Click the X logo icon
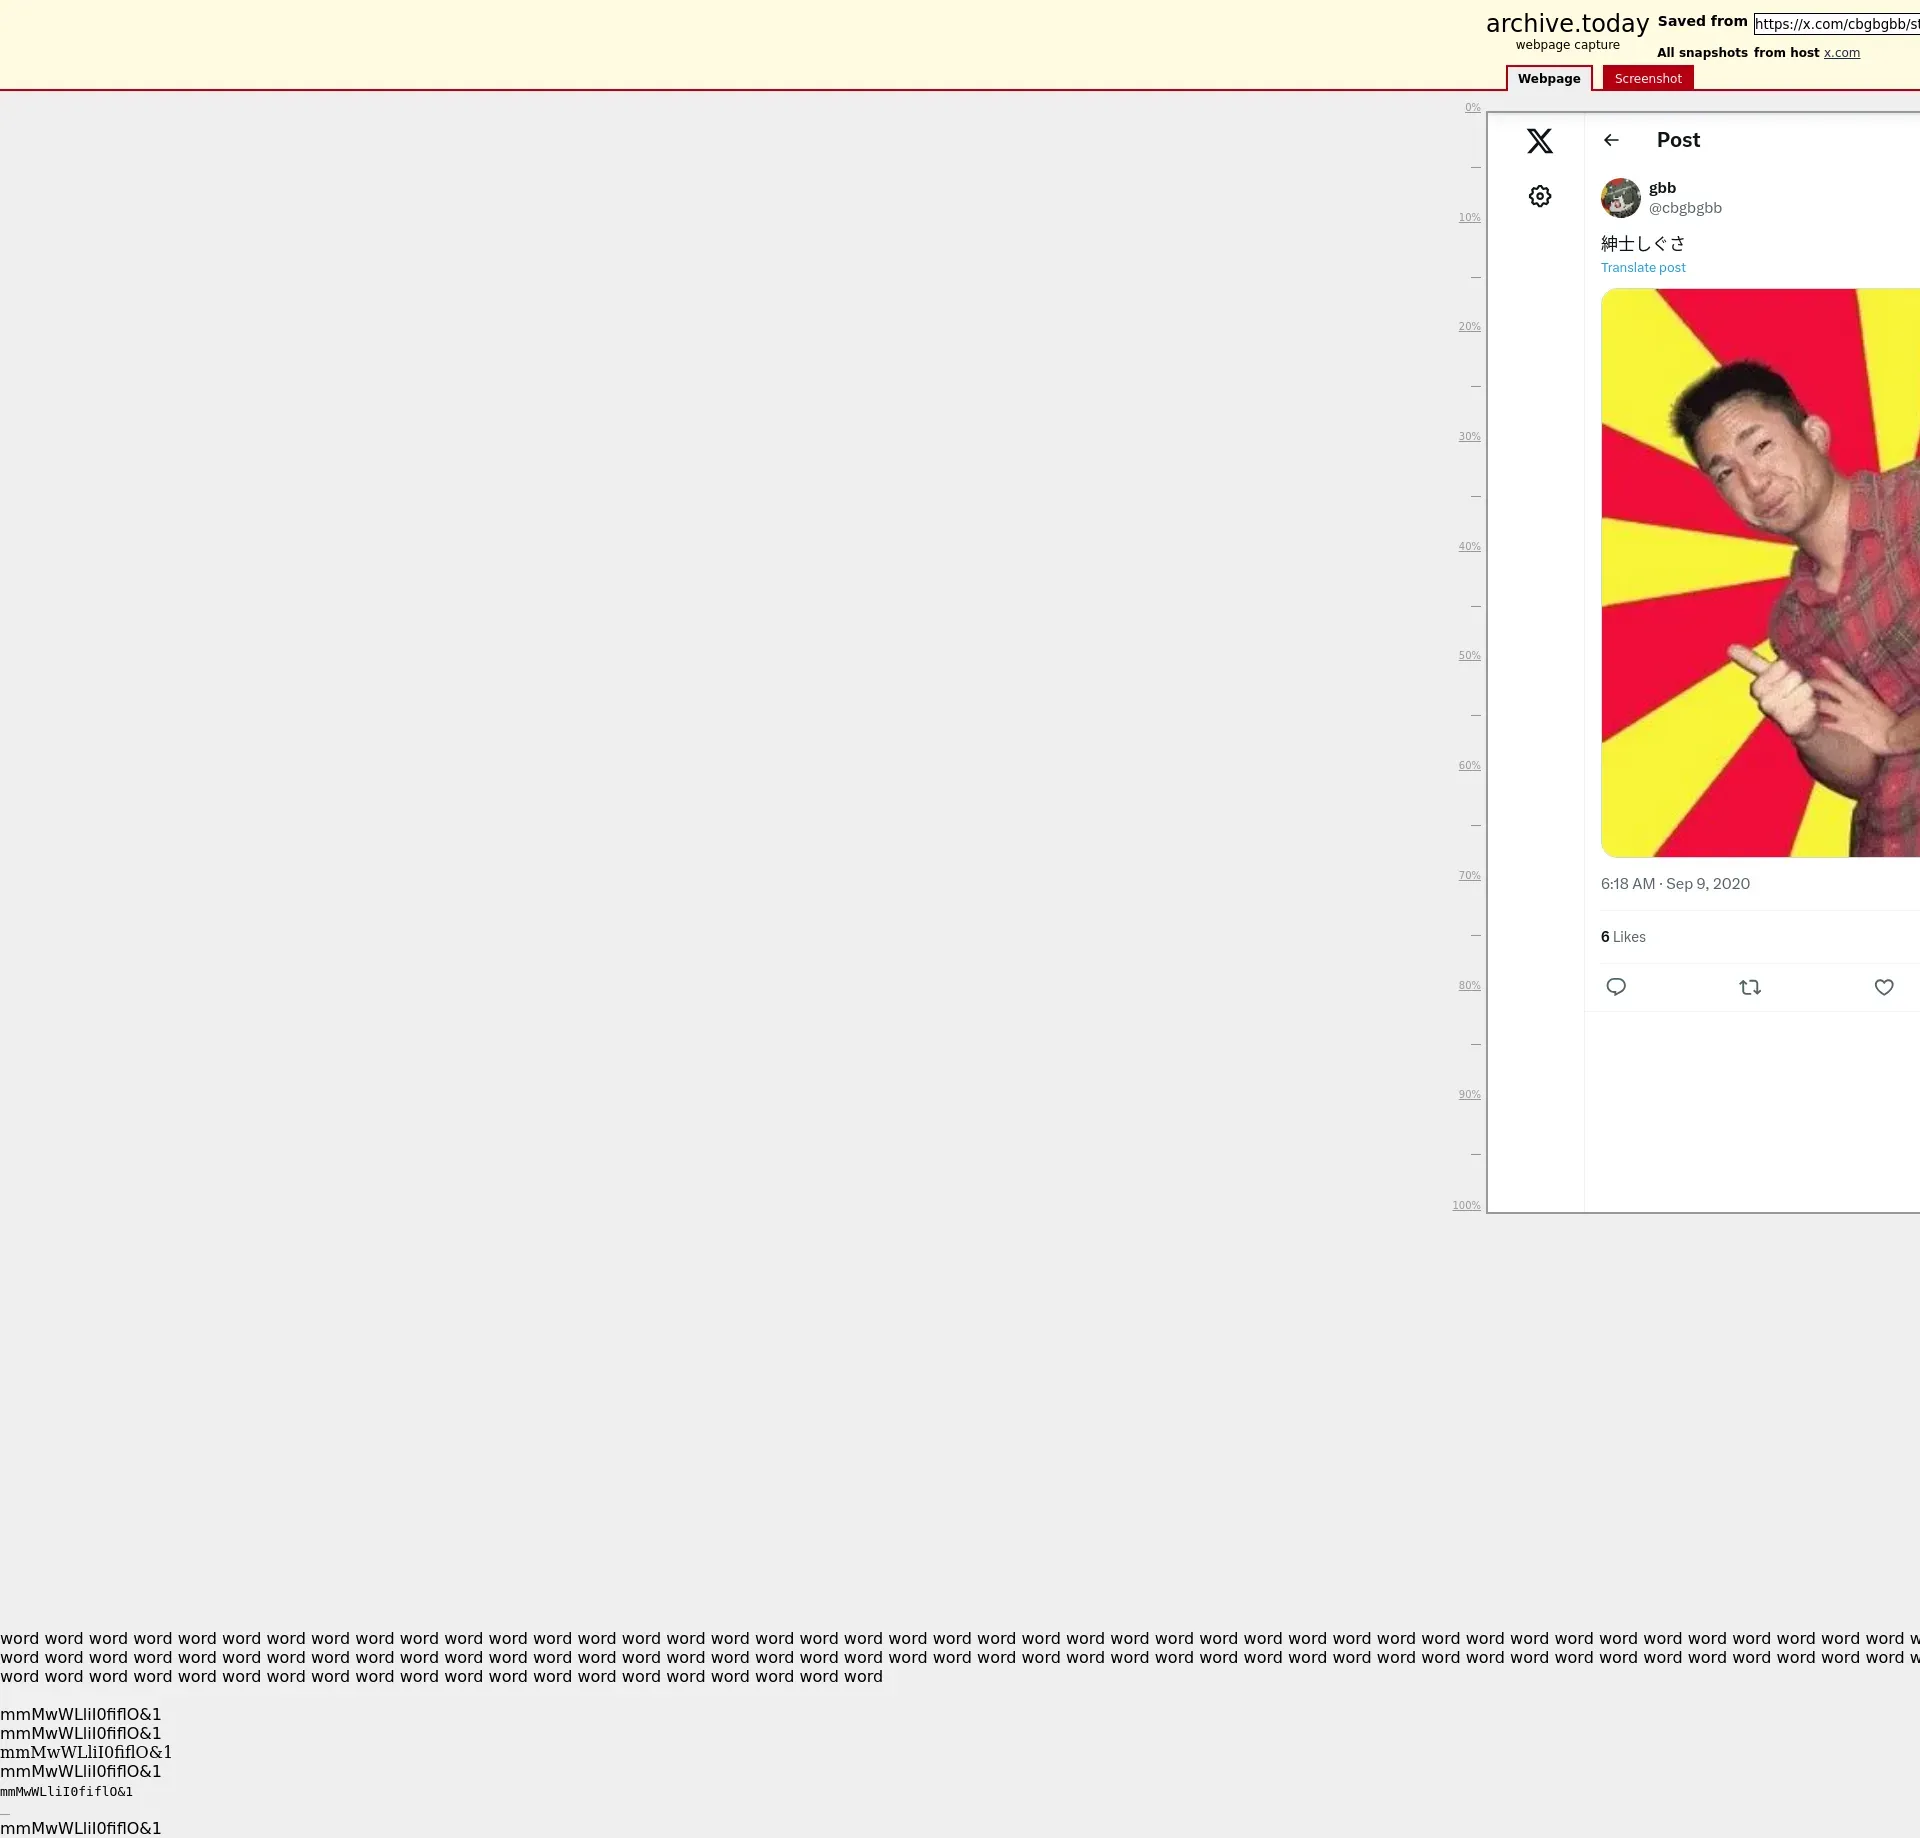1920x1838 pixels. point(1539,141)
